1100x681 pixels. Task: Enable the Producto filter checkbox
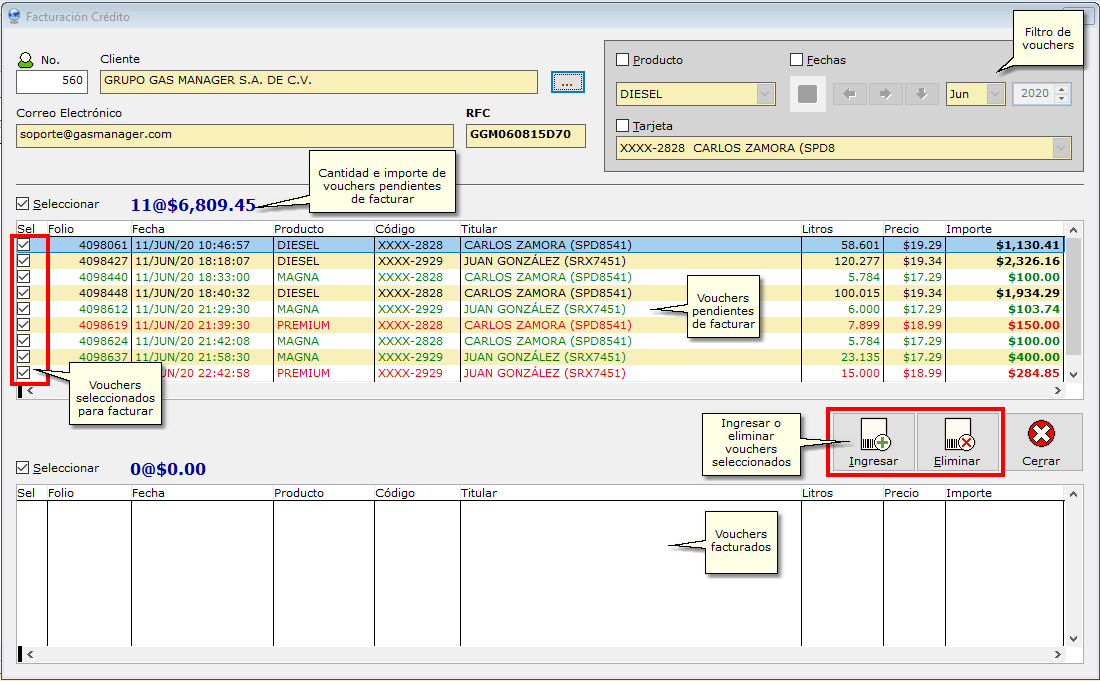pyautogui.click(x=623, y=60)
